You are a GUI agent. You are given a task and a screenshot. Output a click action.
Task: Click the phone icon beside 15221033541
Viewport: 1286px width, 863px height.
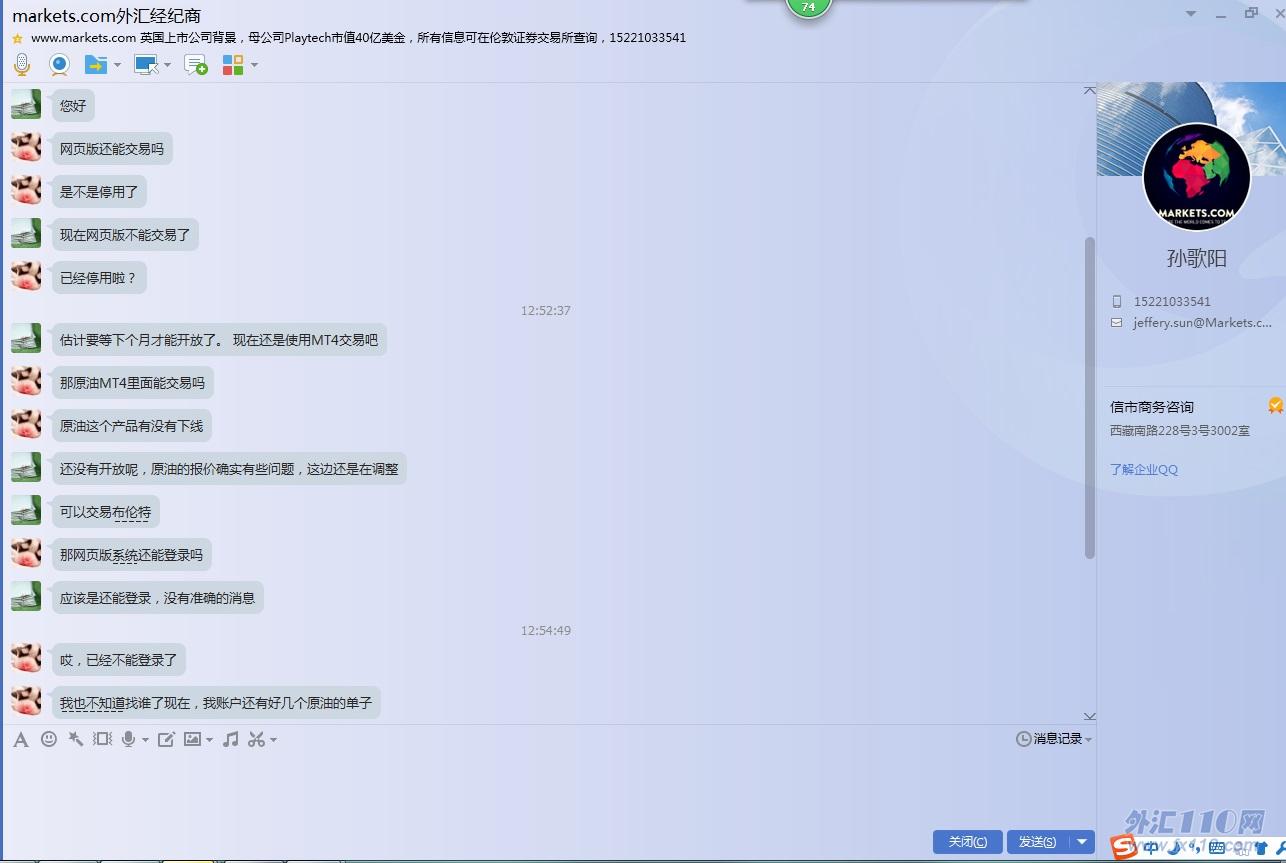[x=1117, y=301]
